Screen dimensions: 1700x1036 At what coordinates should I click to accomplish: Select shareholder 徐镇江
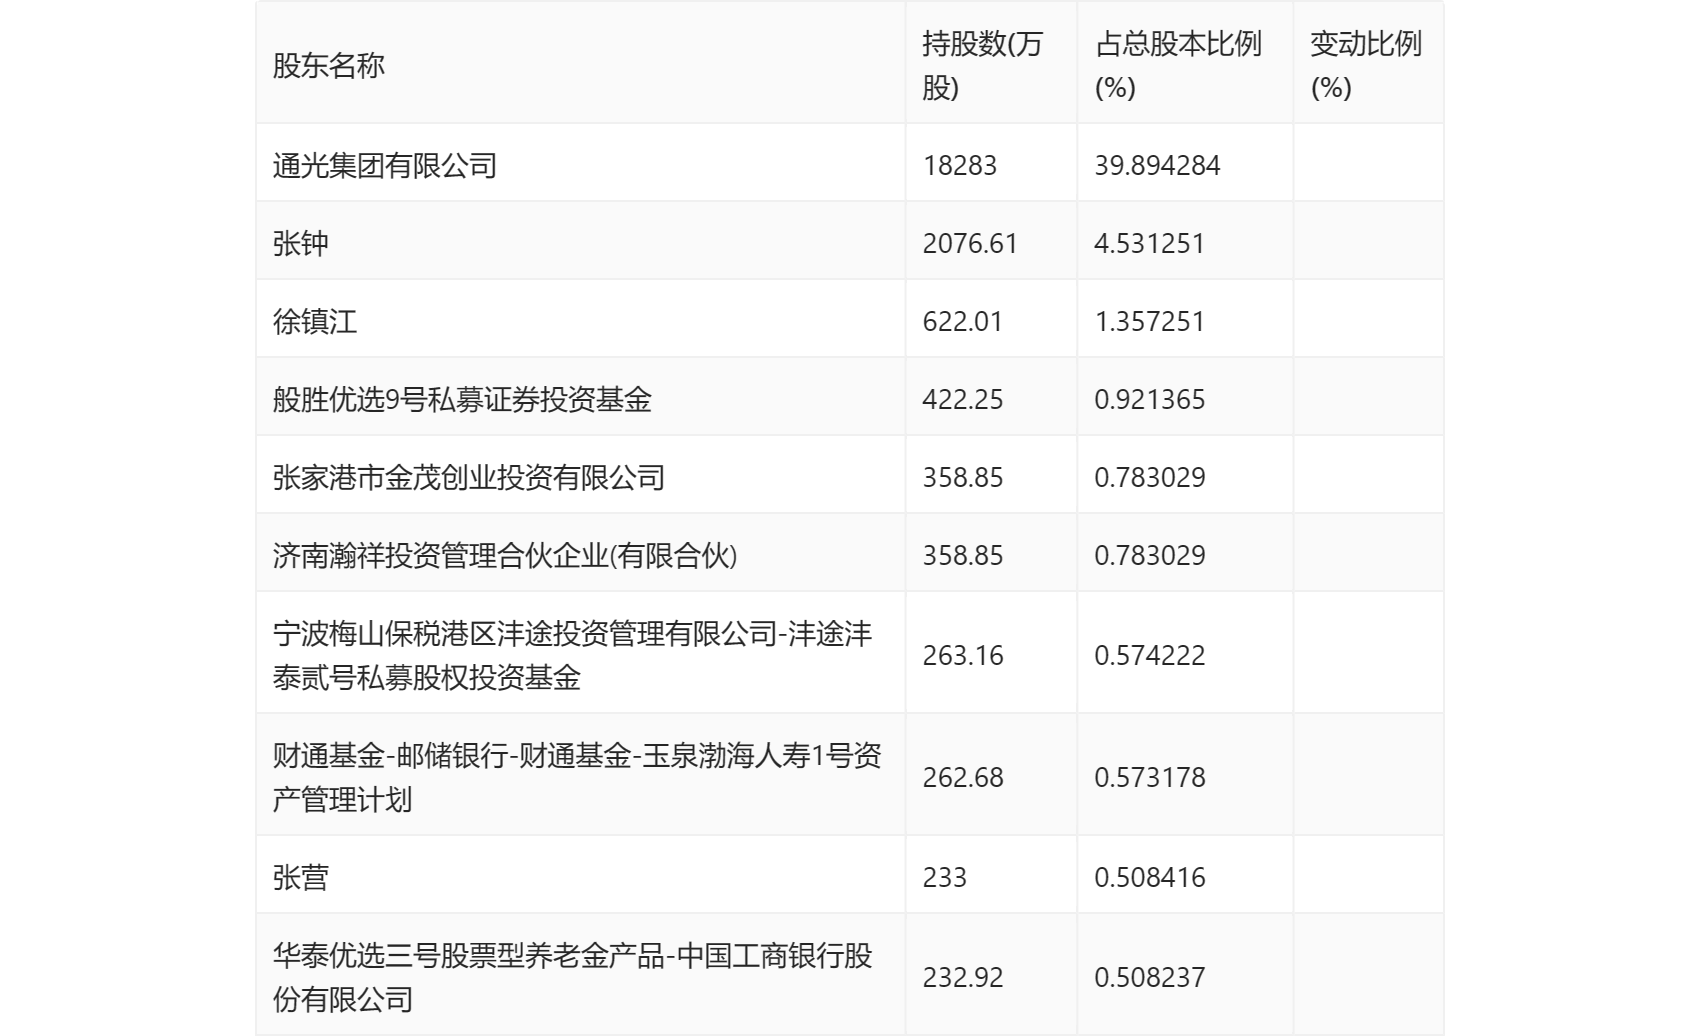point(315,321)
